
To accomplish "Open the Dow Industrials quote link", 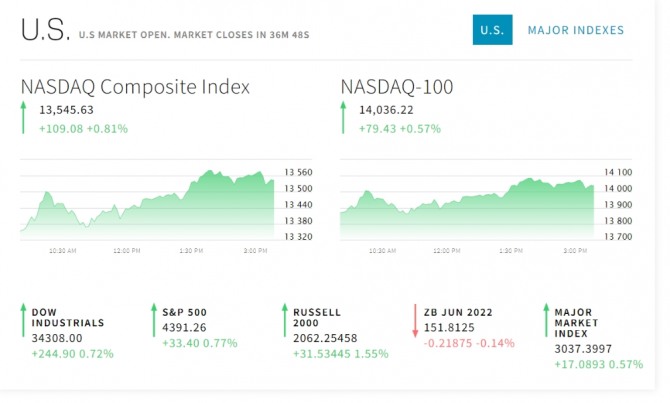I will (68, 317).
